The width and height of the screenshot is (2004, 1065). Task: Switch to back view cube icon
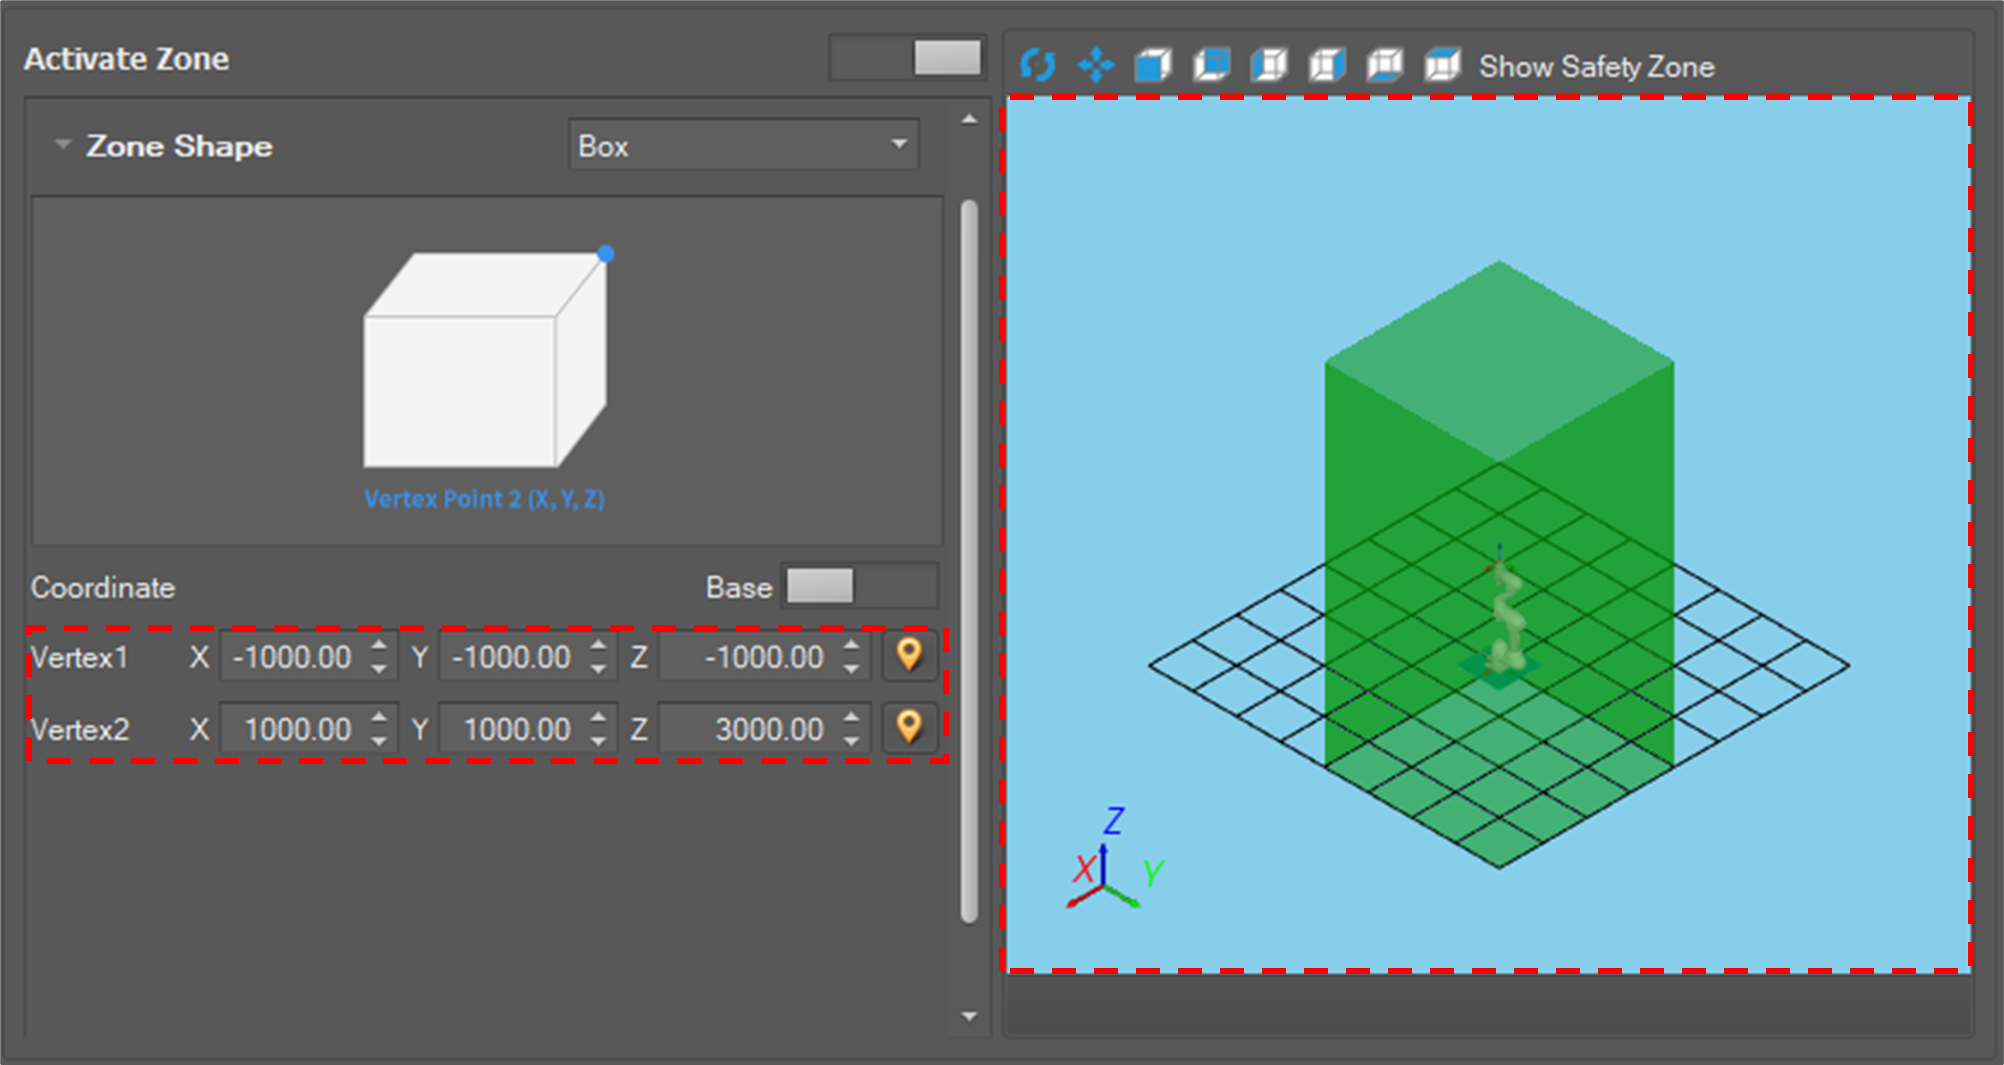tap(1211, 66)
